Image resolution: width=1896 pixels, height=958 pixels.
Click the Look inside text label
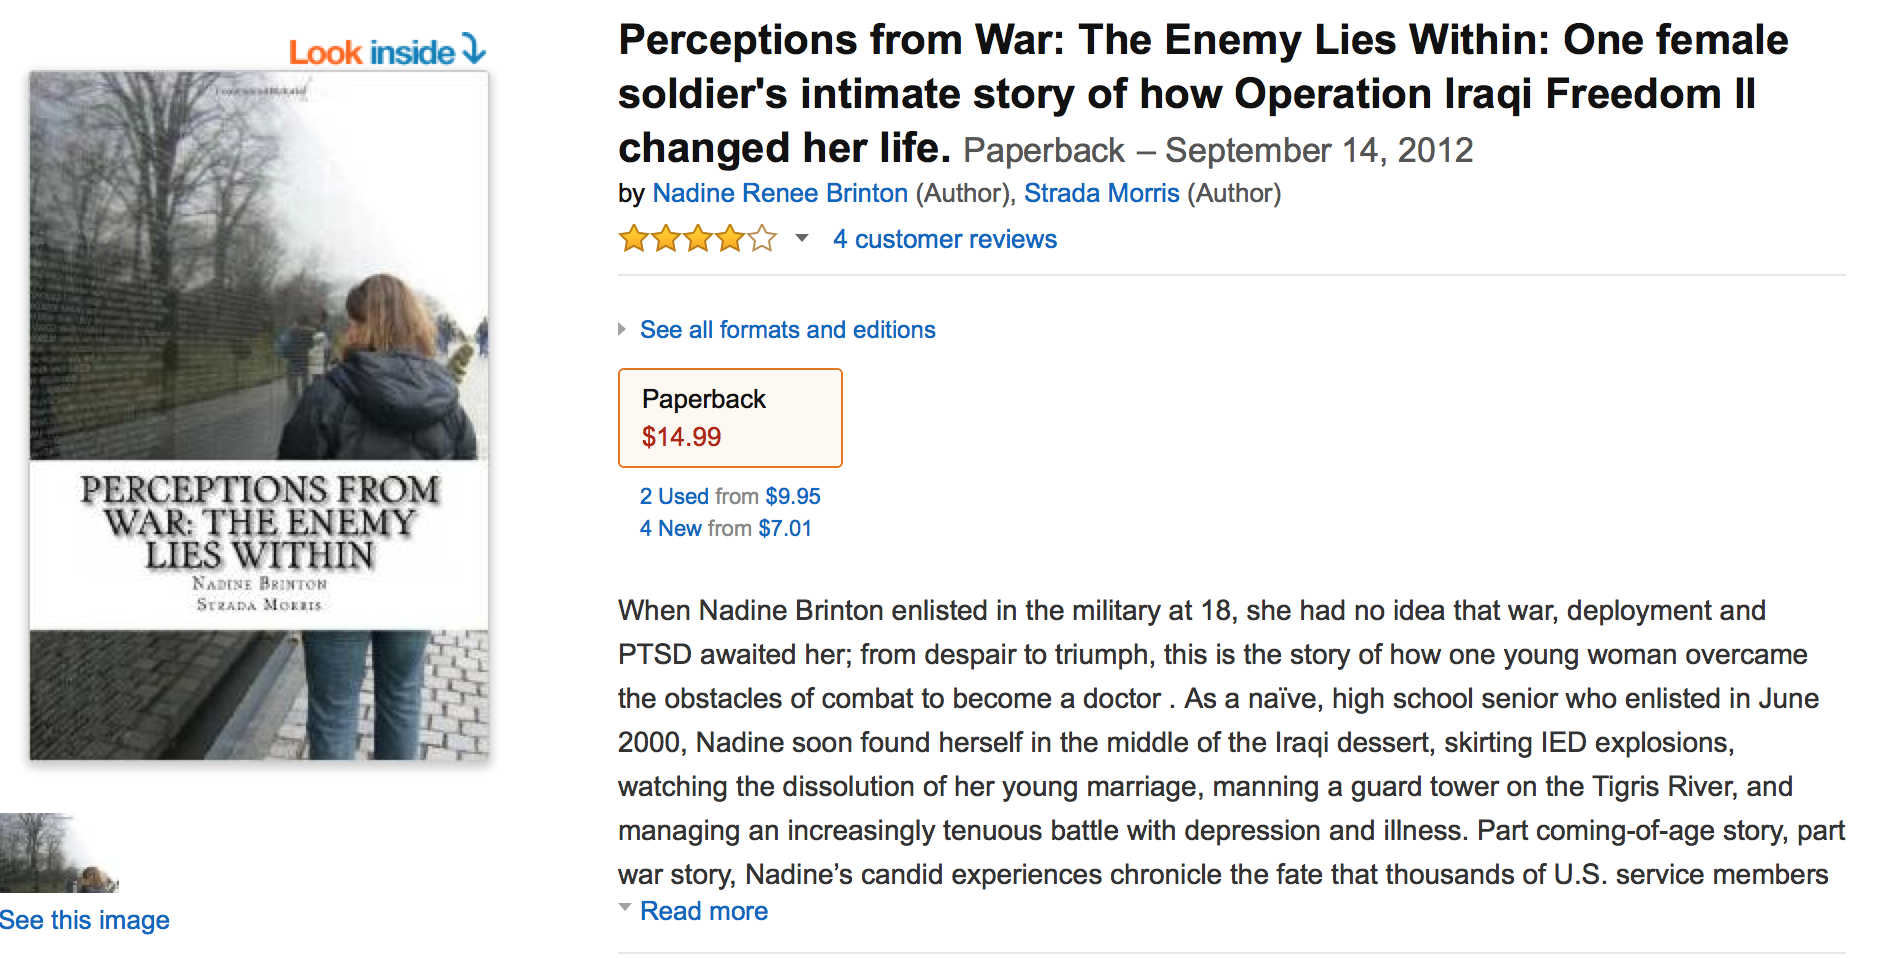(371, 52)
